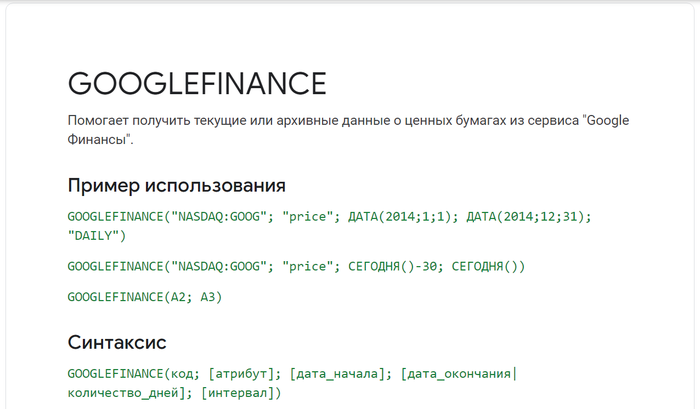Click "price" in the СЕГОДНЯ example formula

(x=308, y=267)
